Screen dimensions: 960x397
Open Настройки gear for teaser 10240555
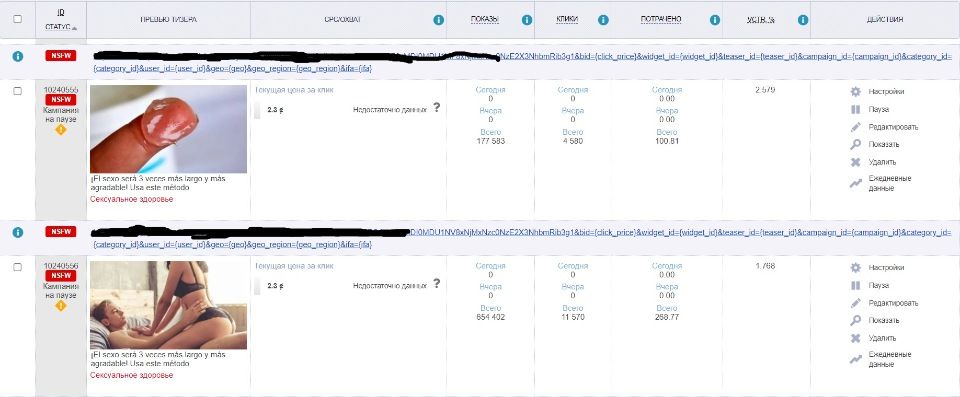855,92
